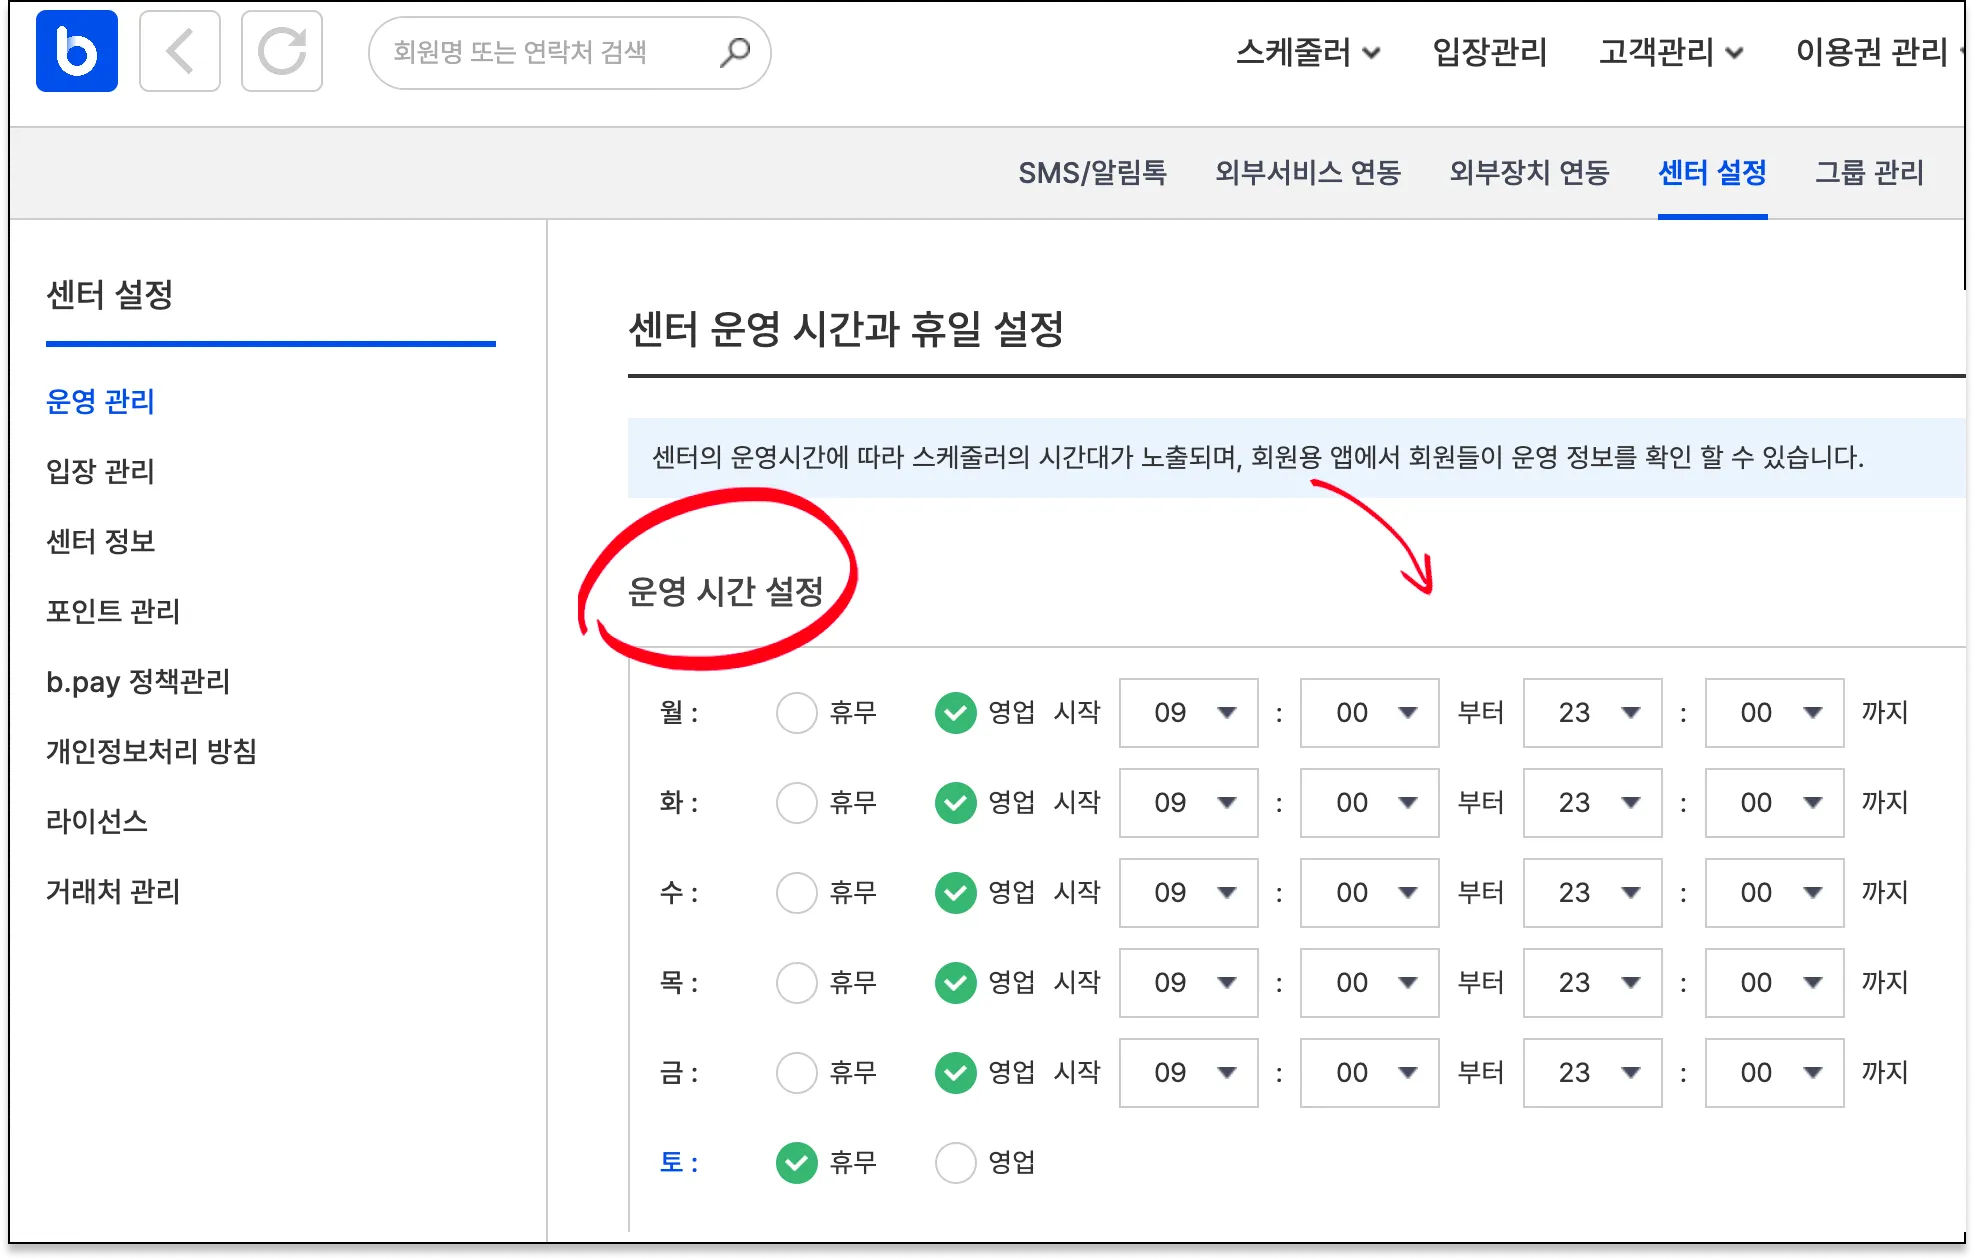Click the search magnifier icon

coord(735,52)
